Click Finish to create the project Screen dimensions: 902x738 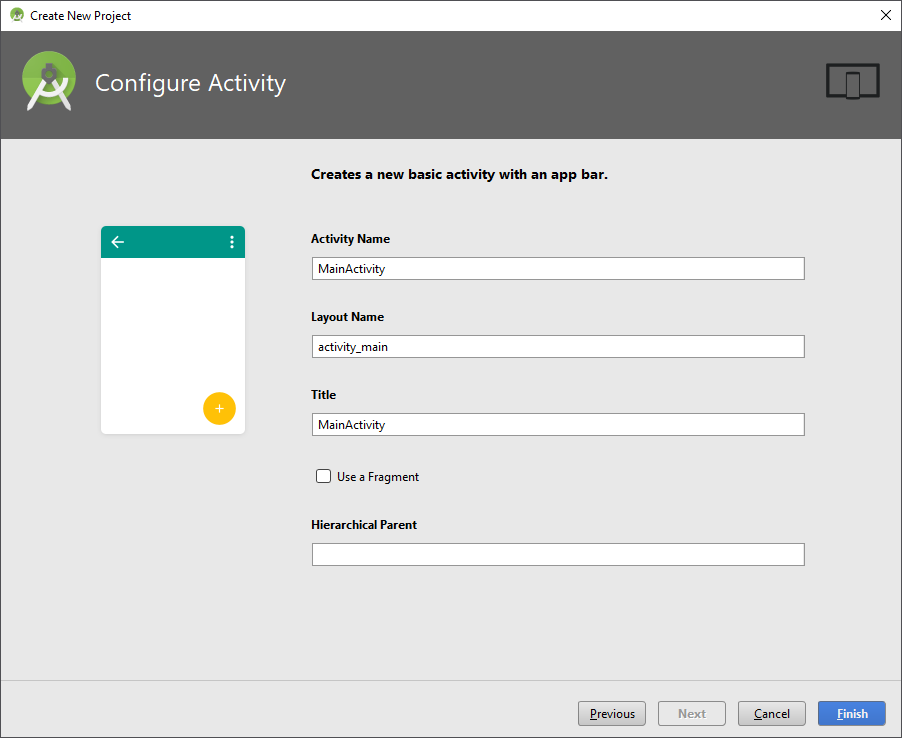coord(852,714)
